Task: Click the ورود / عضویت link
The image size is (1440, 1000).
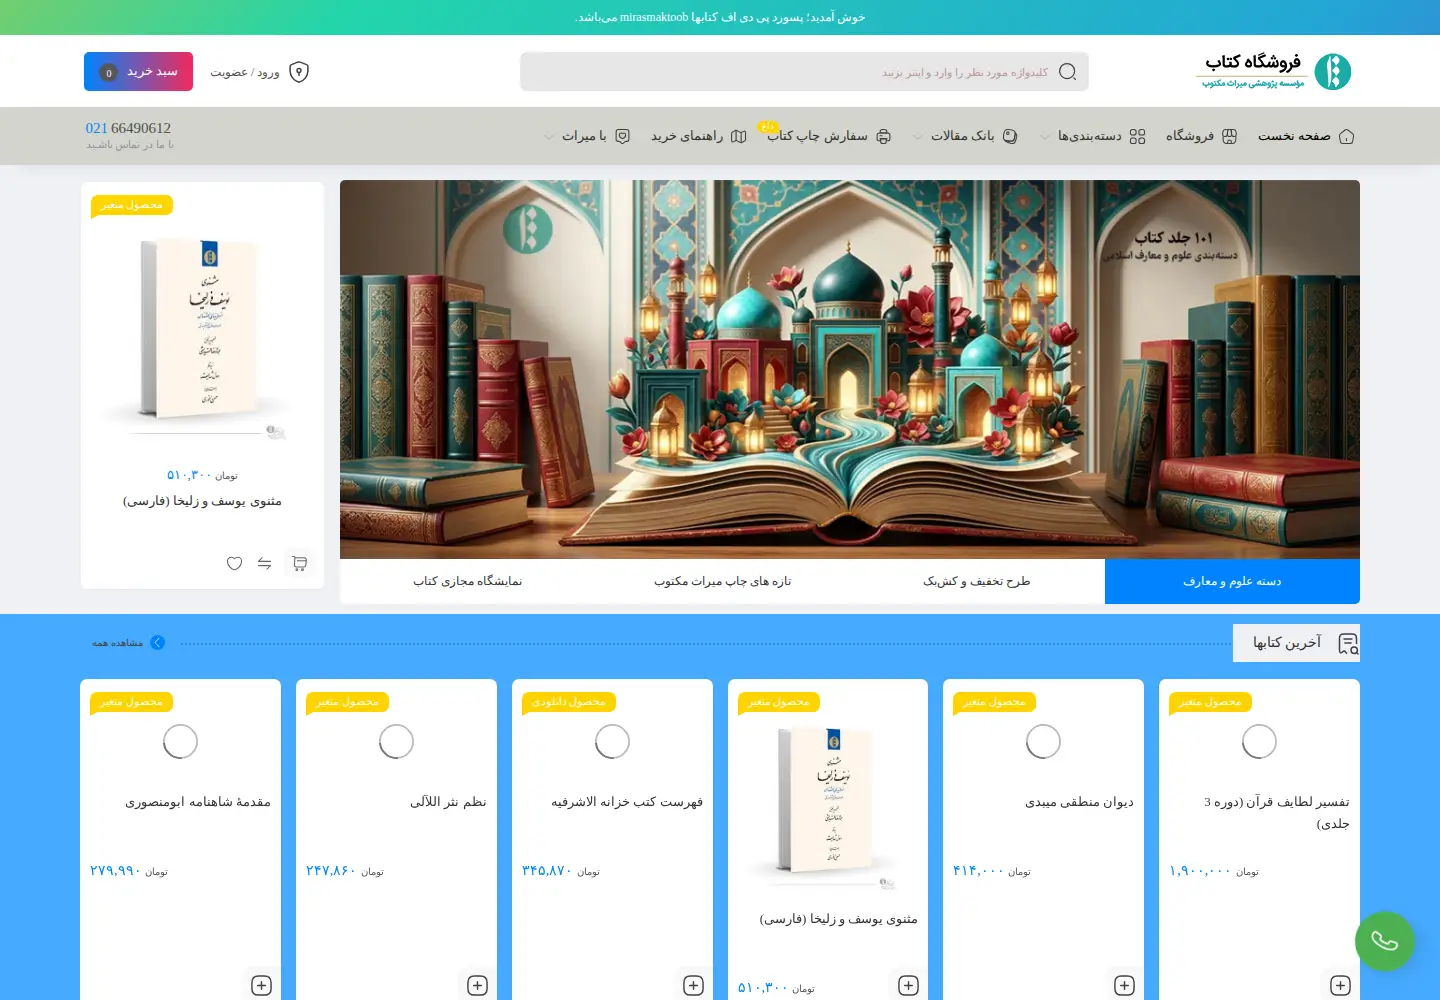Action: point(245,72)
